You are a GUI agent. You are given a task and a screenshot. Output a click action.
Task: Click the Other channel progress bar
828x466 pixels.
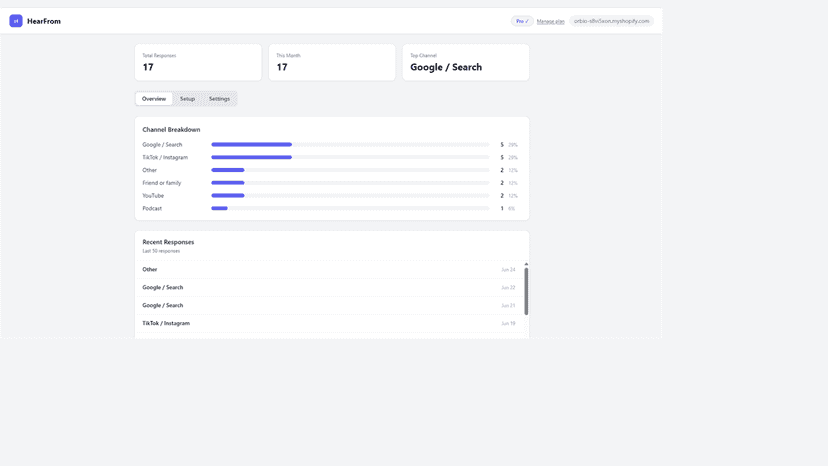coord(350,170)
